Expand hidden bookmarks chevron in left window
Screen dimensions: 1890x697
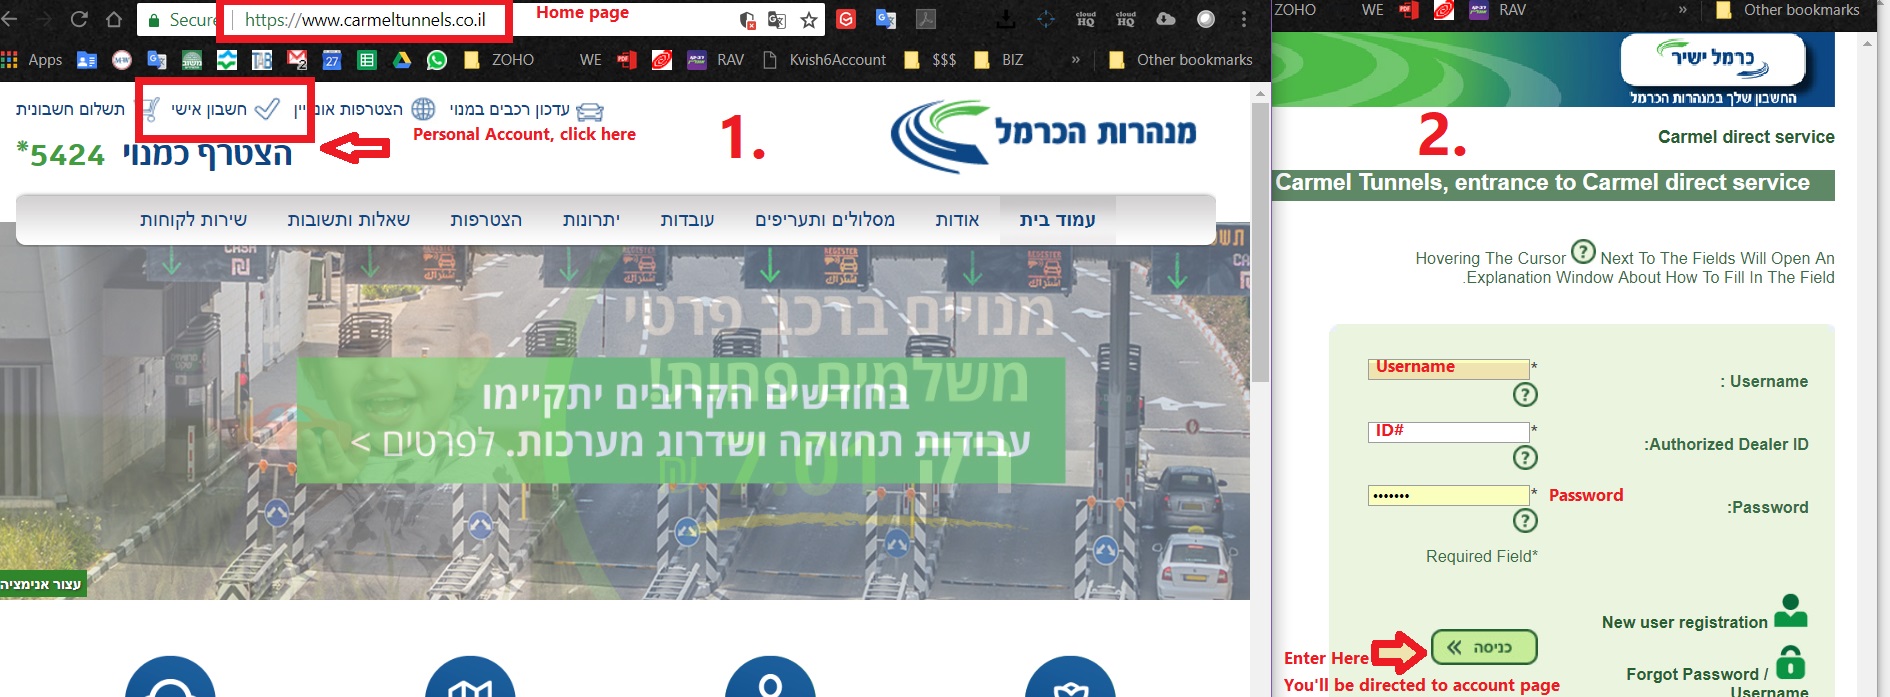(x=1076, y=60)
